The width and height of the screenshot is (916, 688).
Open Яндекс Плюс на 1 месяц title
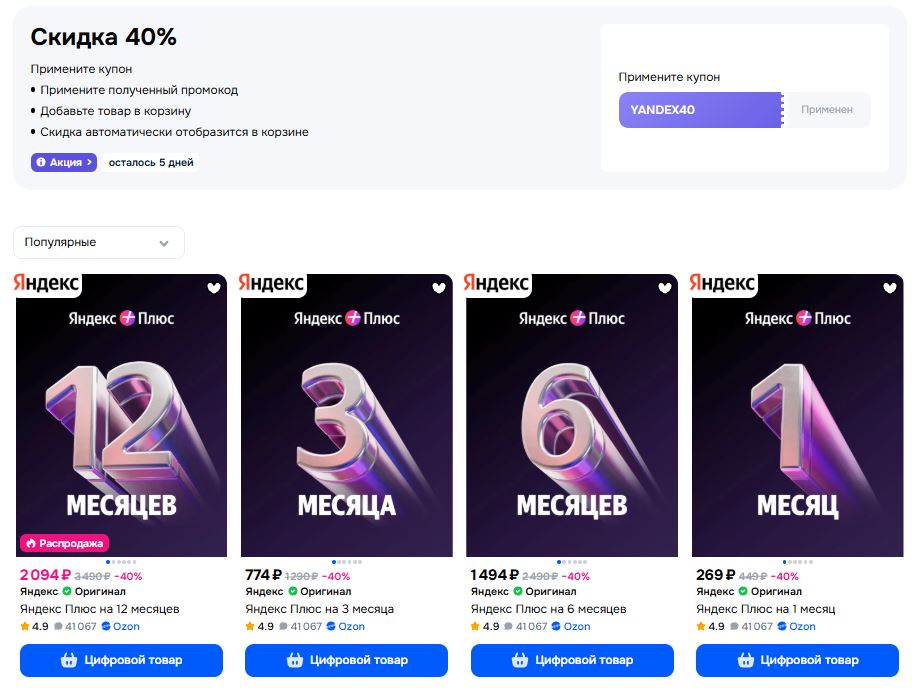point(765,609)
